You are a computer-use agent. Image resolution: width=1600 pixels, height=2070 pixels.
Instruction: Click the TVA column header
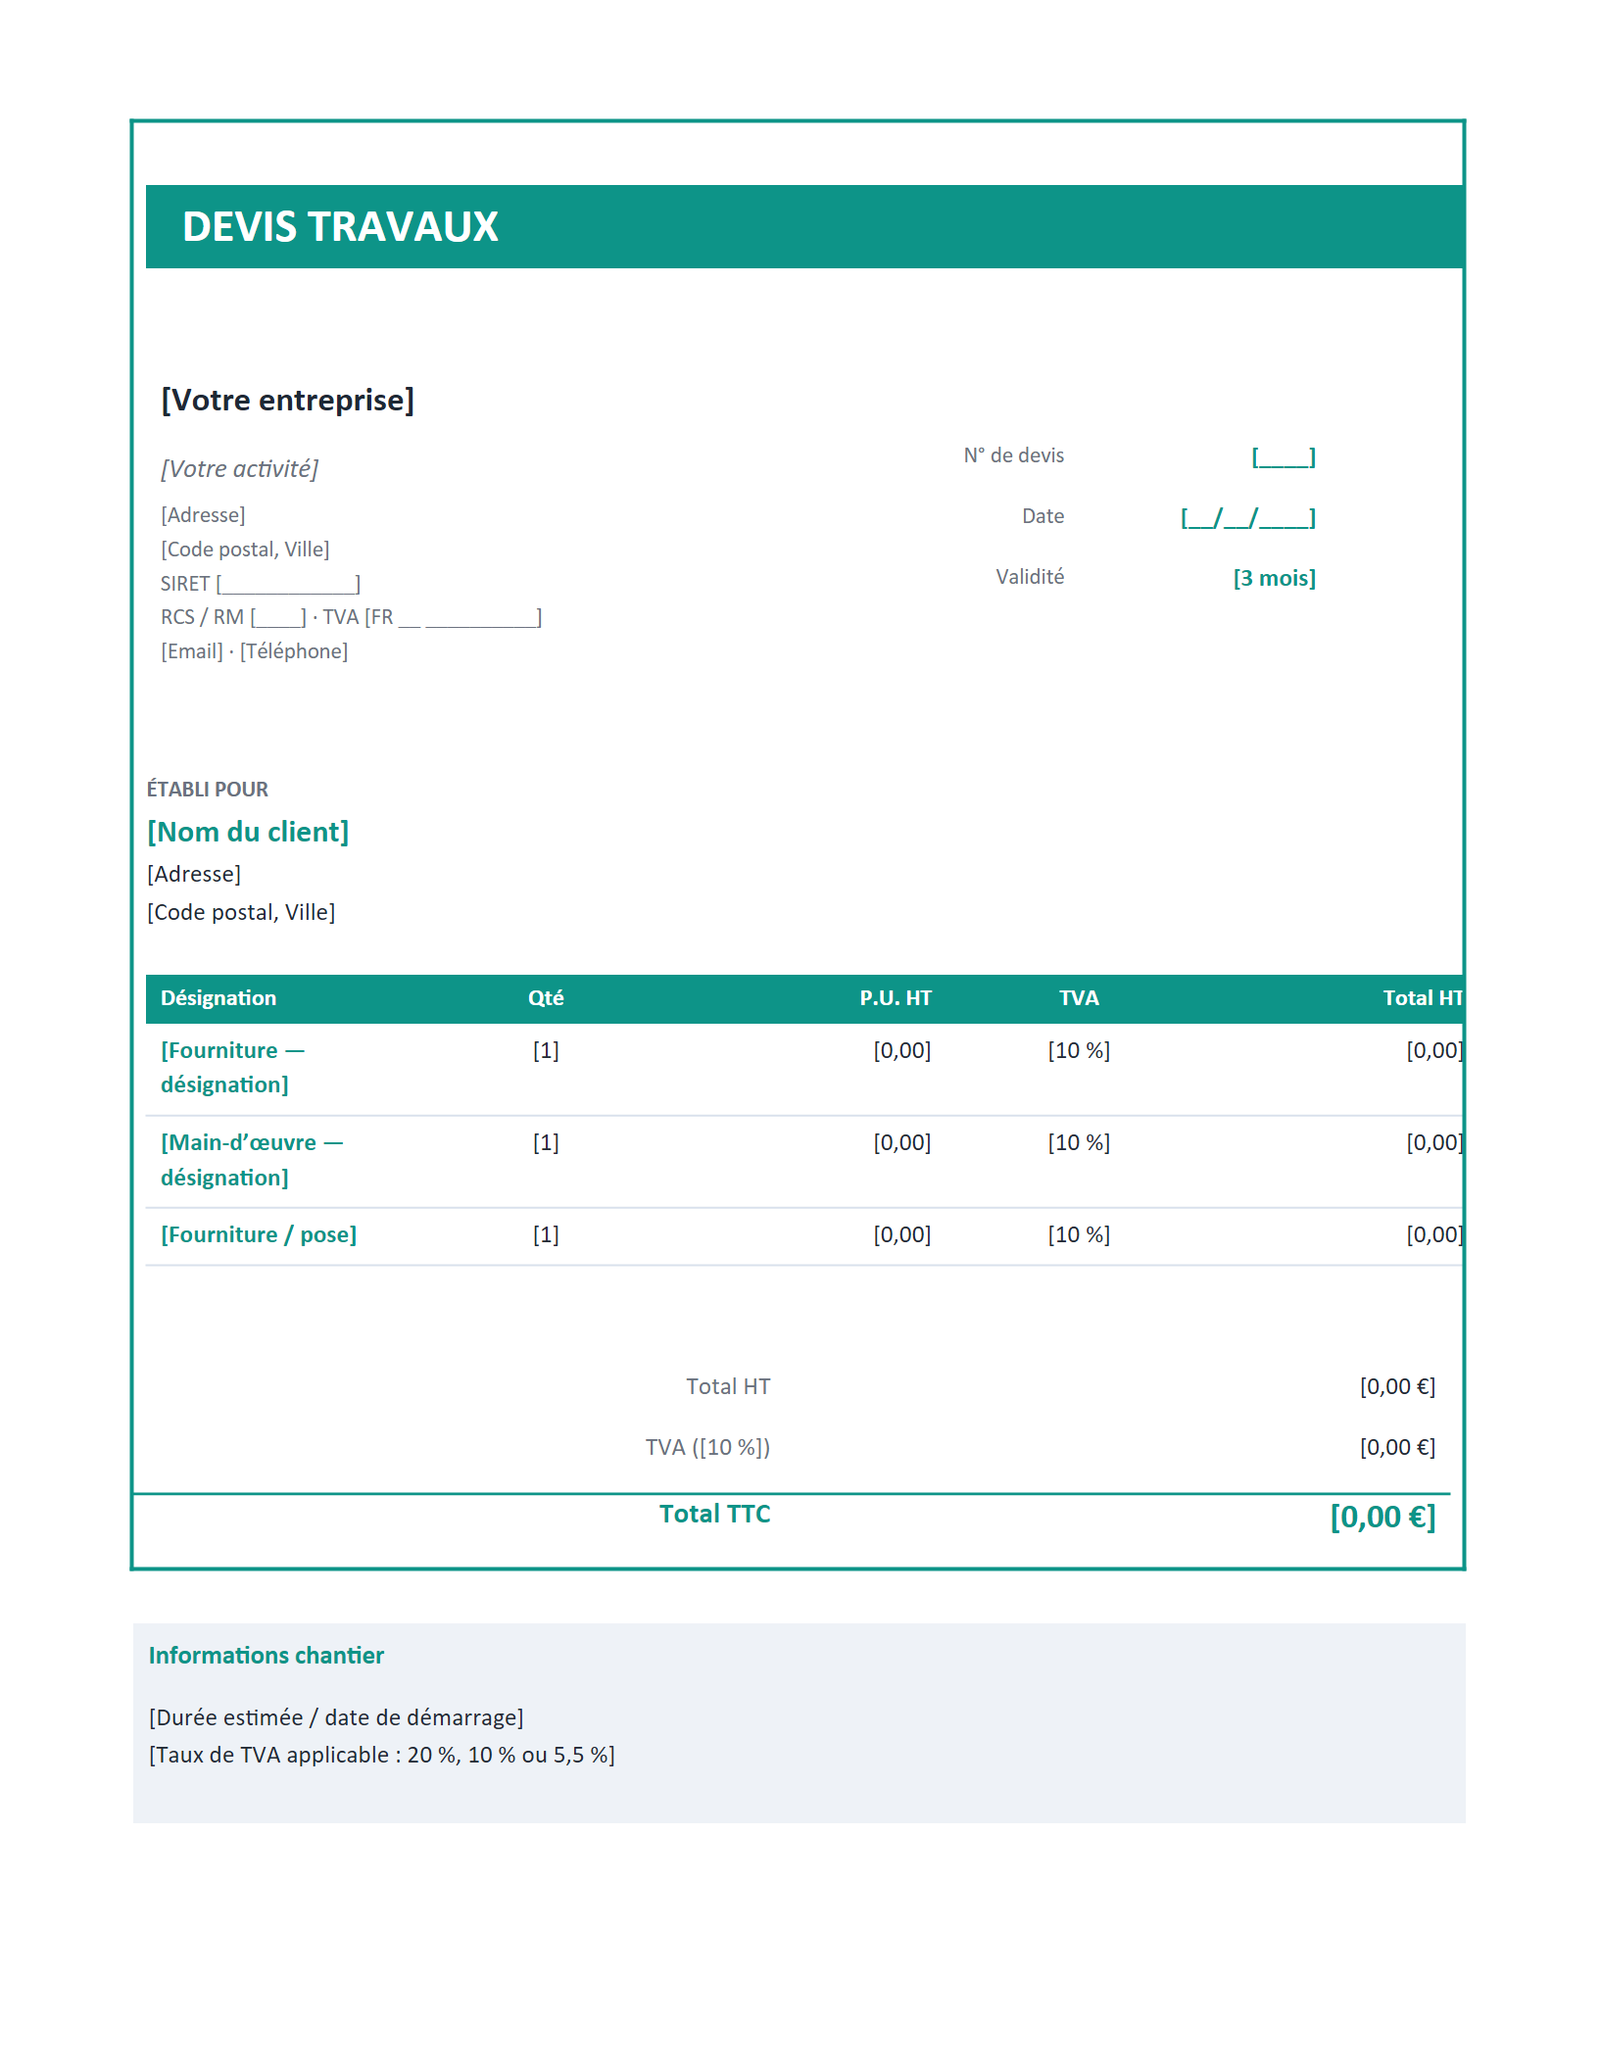click(x=1079, y=998)
